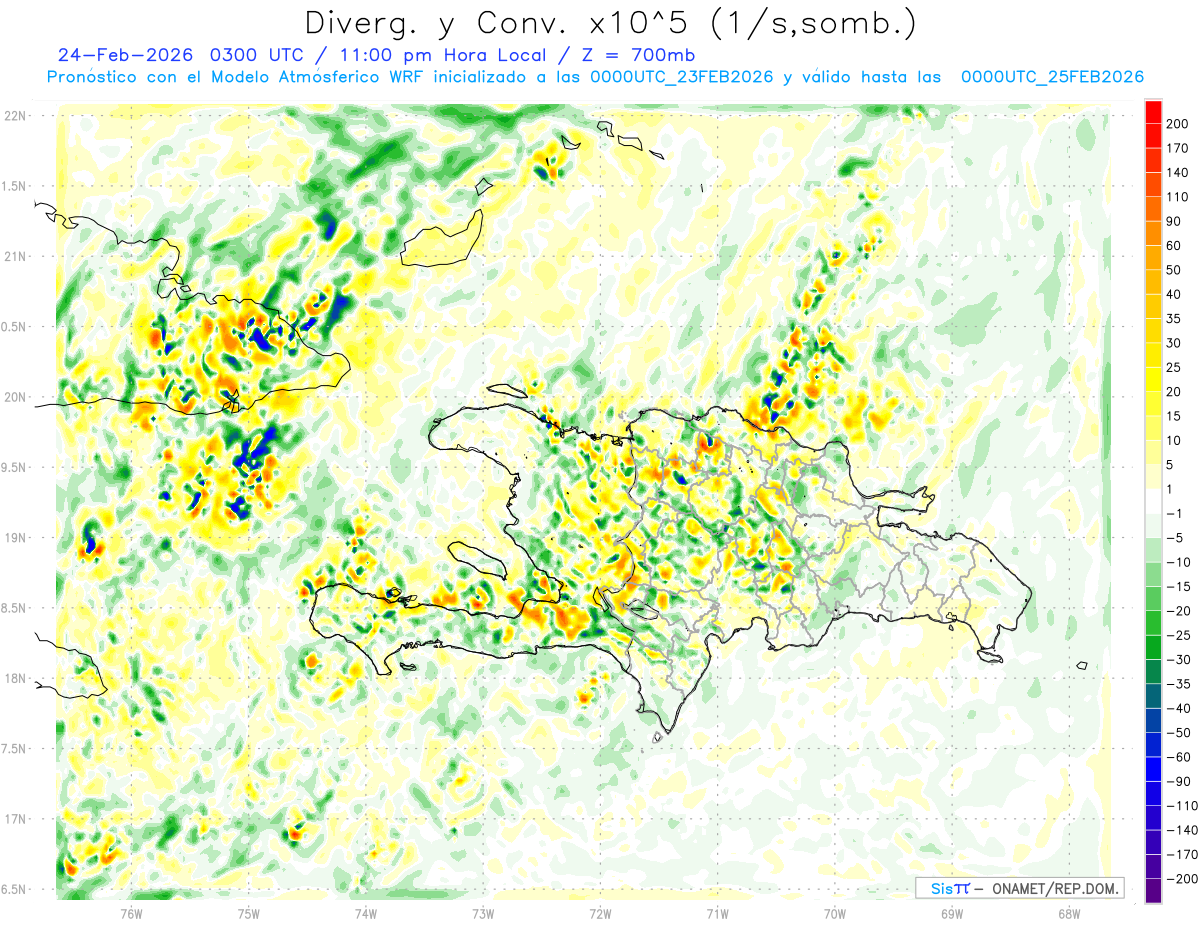Click the '21N' latitude axis label
1200x927 pixels.
pos(15,257)
